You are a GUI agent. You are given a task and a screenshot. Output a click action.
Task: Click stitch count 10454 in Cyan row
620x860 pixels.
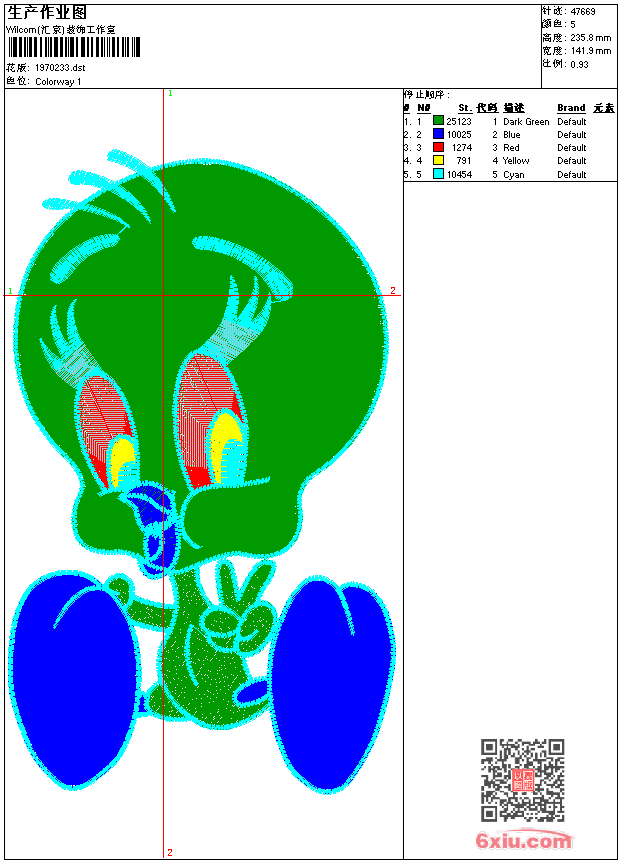[x=459, y=175]
